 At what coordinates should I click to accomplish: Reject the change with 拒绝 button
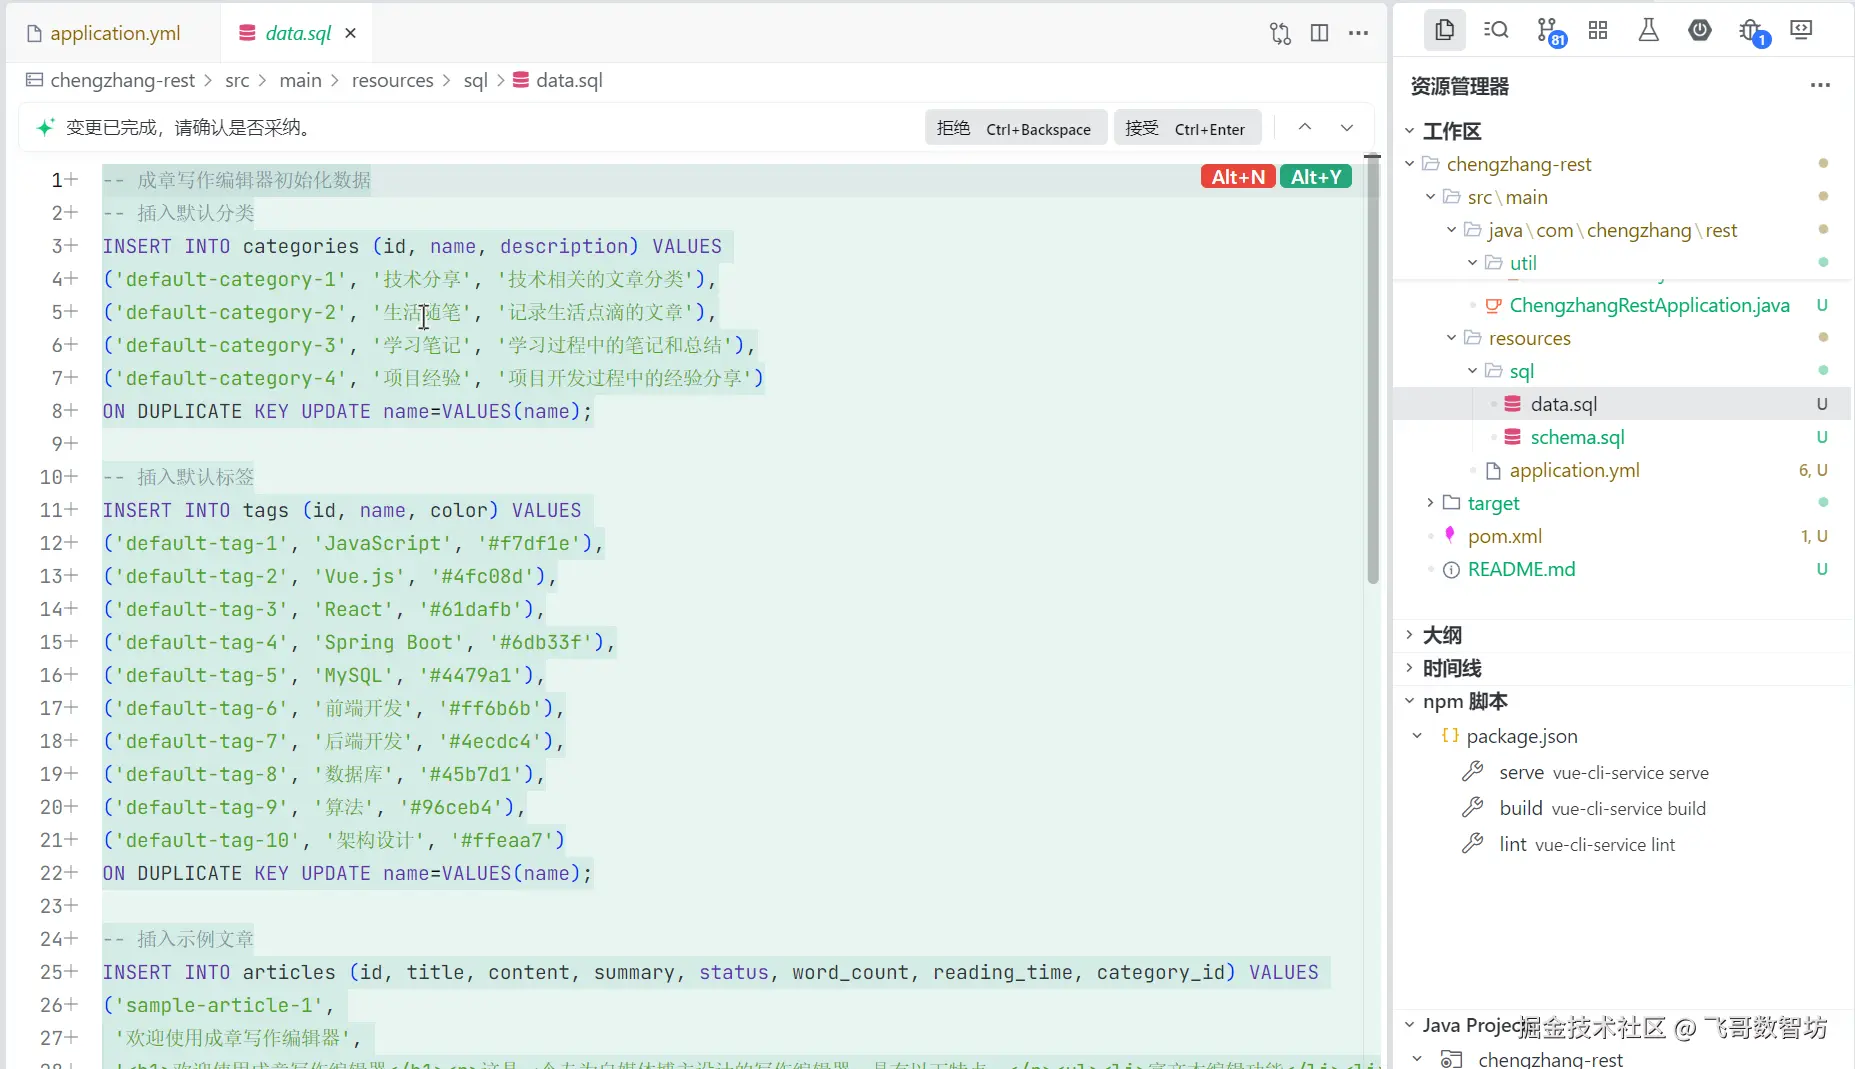pyautogui.click(x=1015, y=128)
